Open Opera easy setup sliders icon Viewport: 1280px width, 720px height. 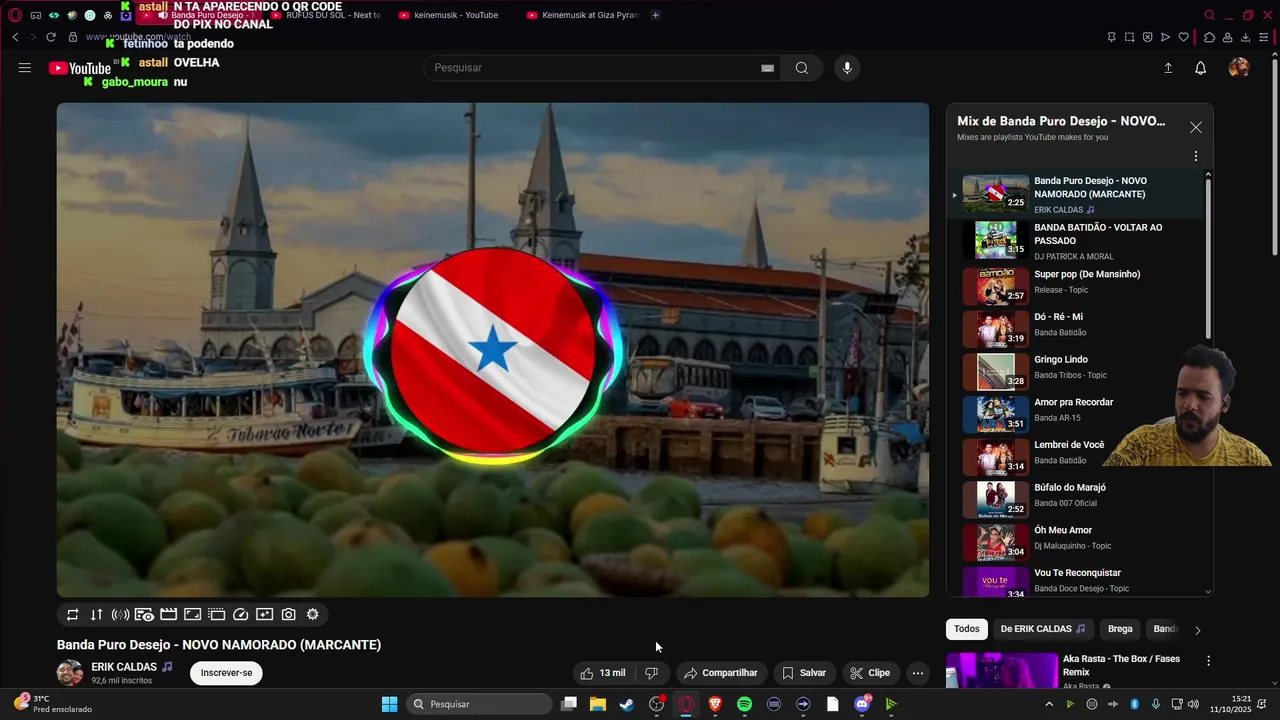[1264, 37]
